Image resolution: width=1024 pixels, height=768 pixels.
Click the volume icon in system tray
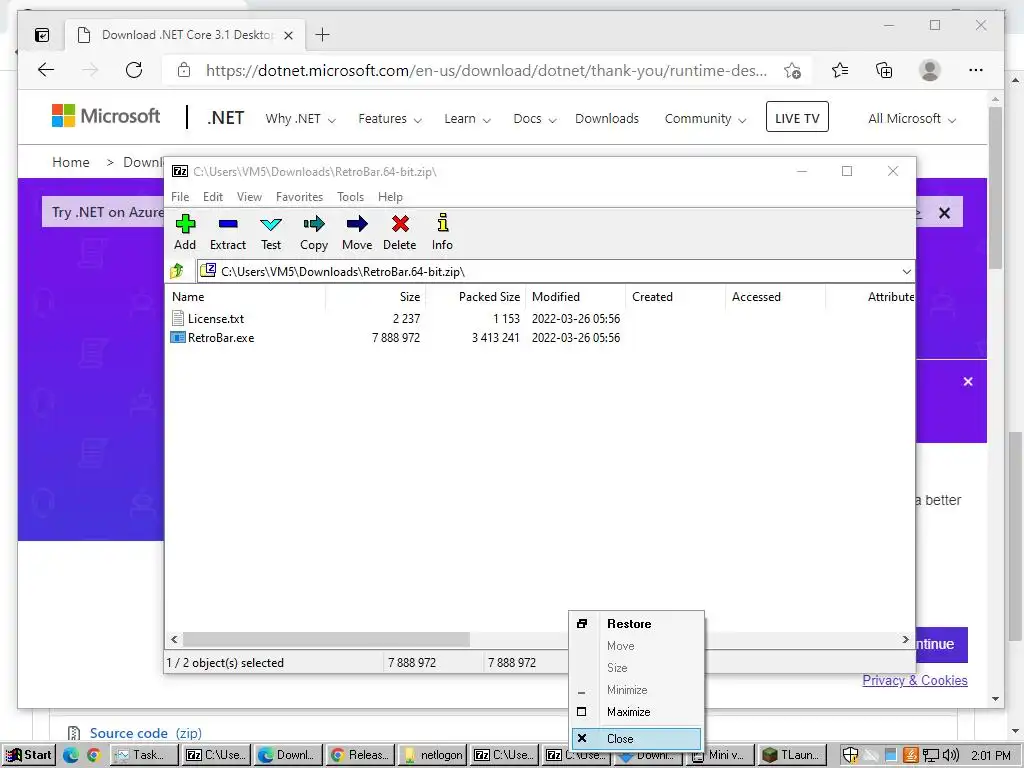[951, 756]
